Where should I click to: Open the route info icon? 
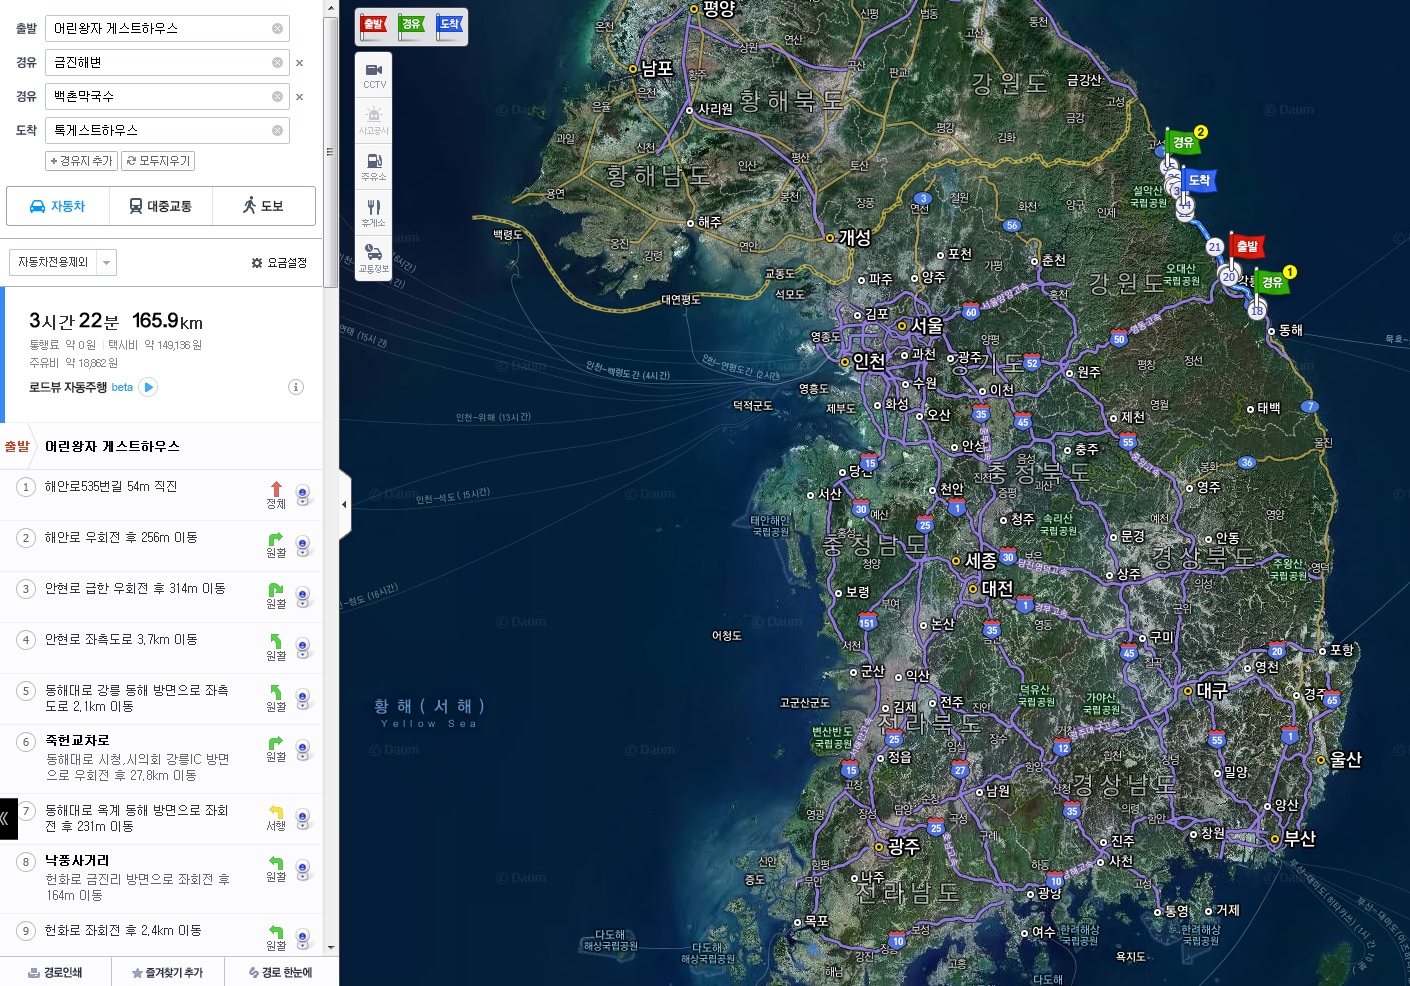tap(296, 387)
